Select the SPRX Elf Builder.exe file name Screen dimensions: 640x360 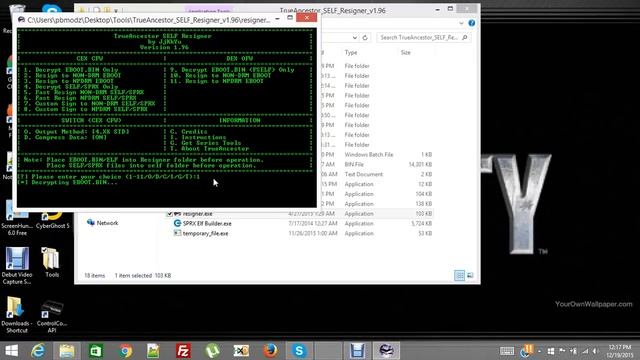(207, 224)
